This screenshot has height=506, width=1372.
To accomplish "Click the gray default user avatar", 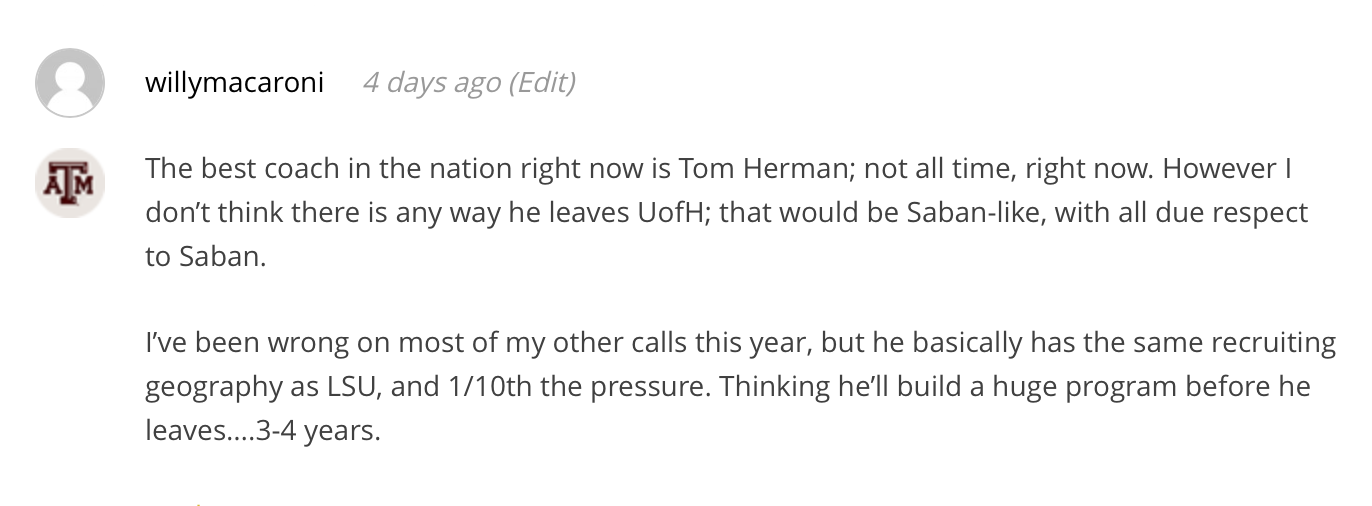I will click(x=70, y=83).
